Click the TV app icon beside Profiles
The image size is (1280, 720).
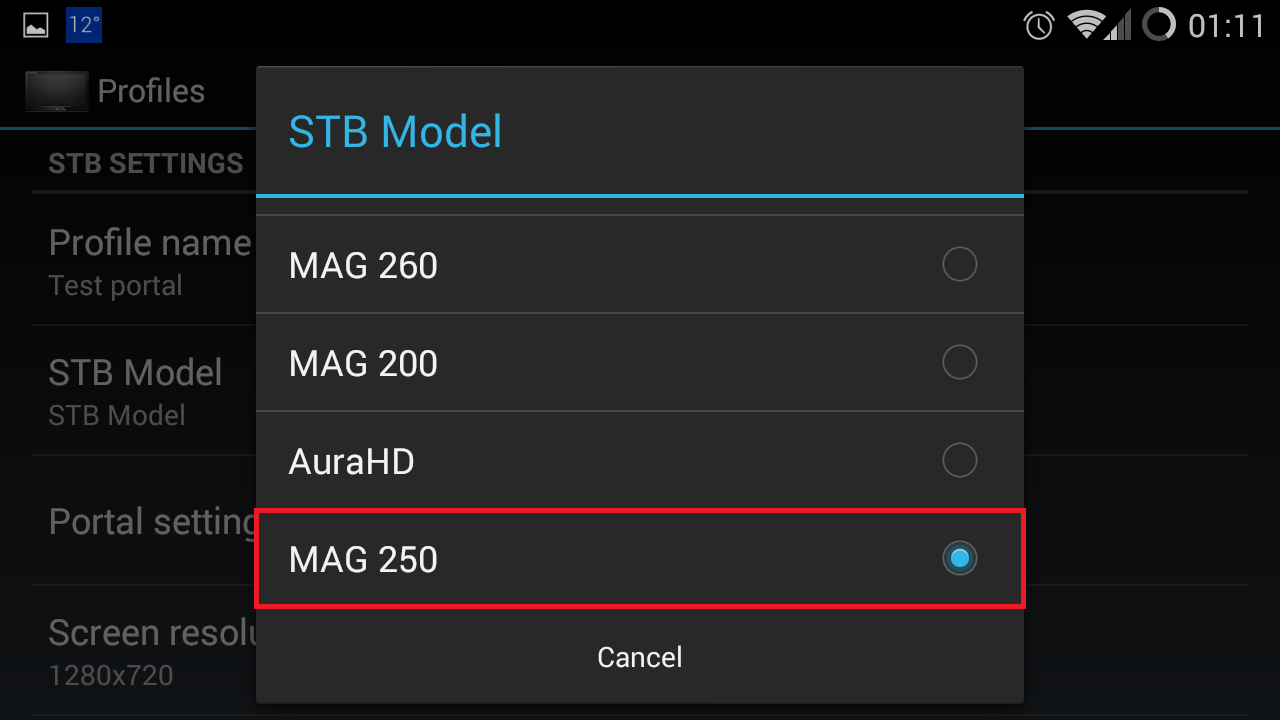coord(56,91)
